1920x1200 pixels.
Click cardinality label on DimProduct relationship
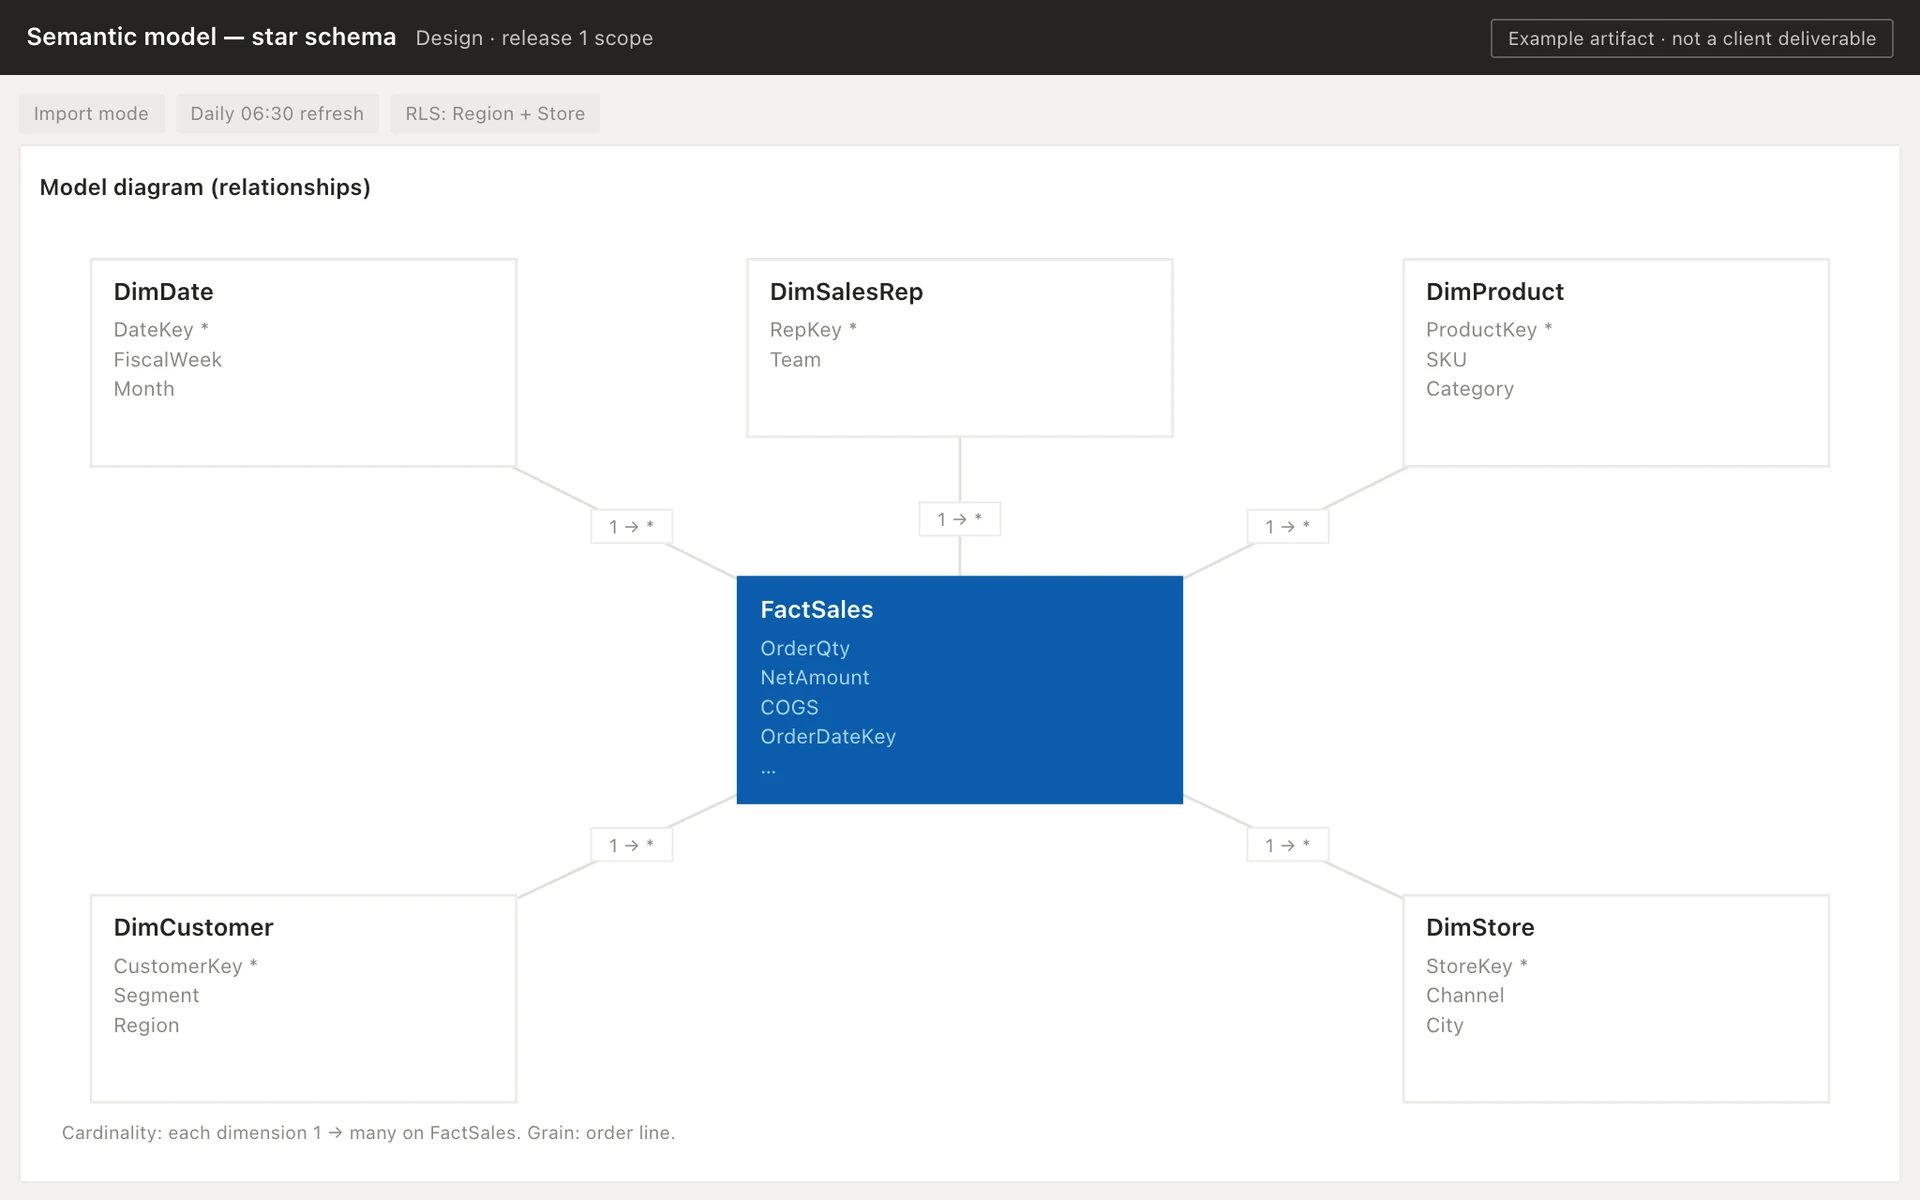1287,526
